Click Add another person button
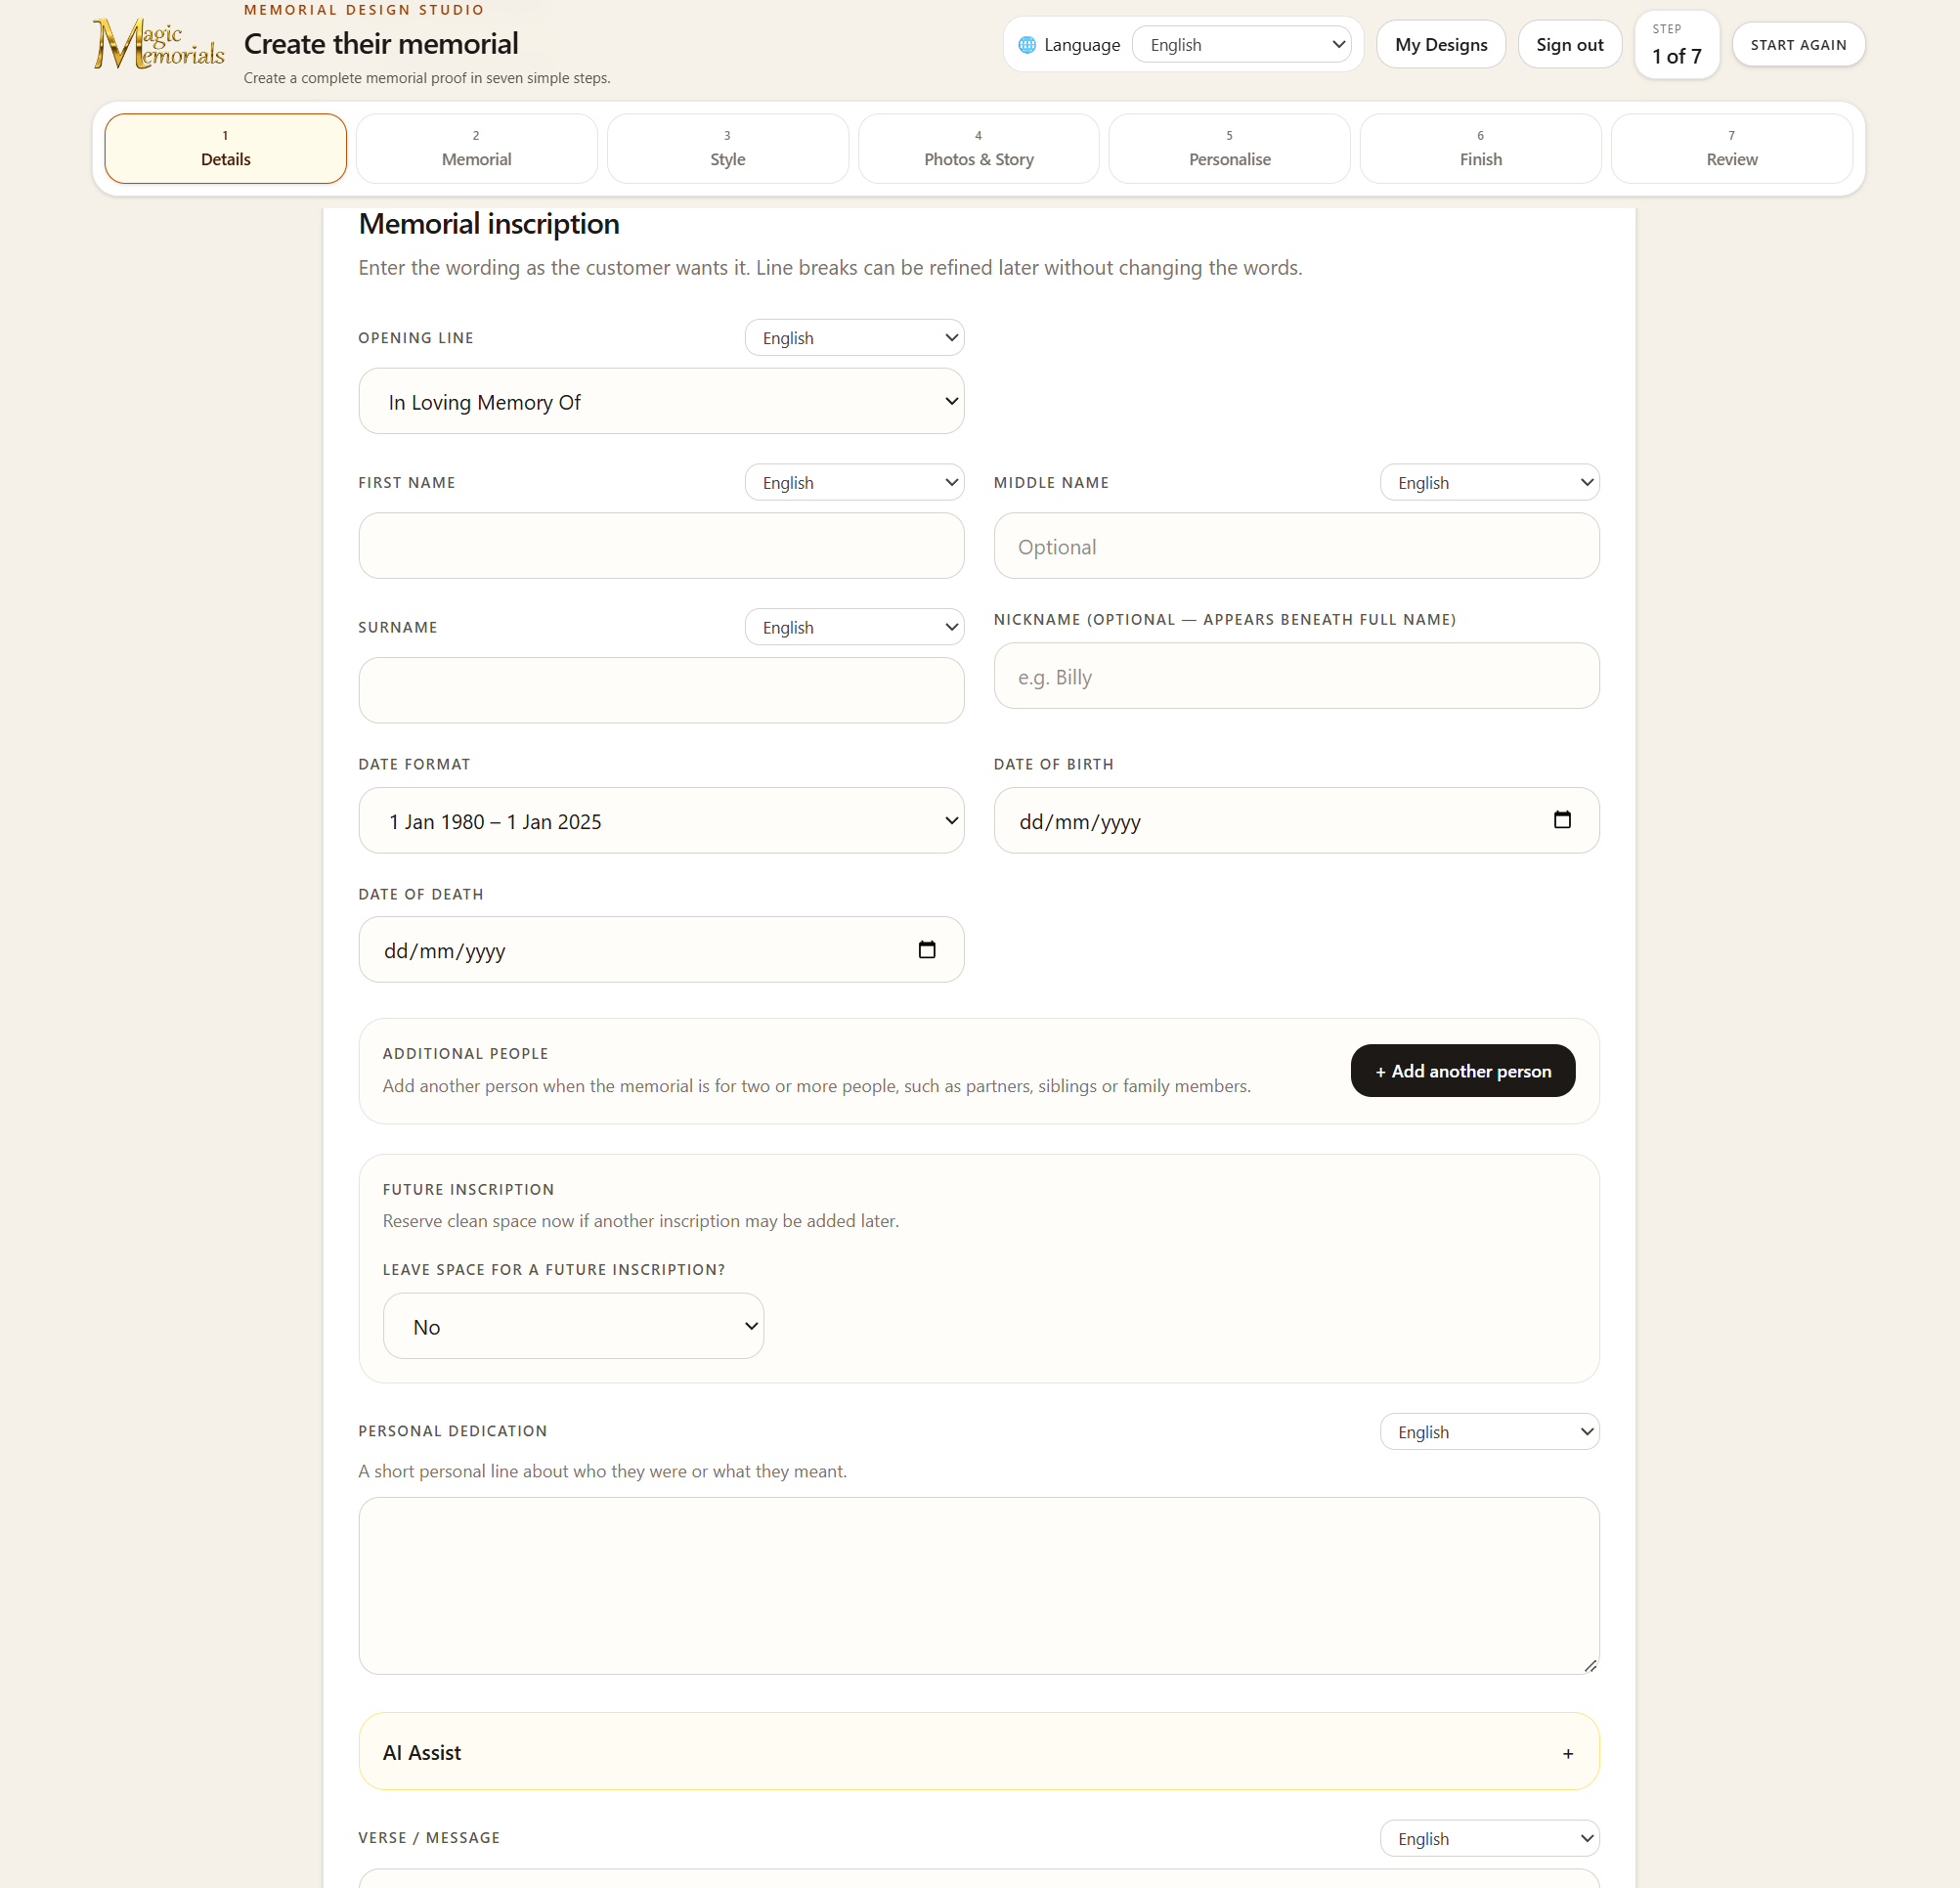This screenshot has width=1960, height=1888. (x=1462, y=1071)
